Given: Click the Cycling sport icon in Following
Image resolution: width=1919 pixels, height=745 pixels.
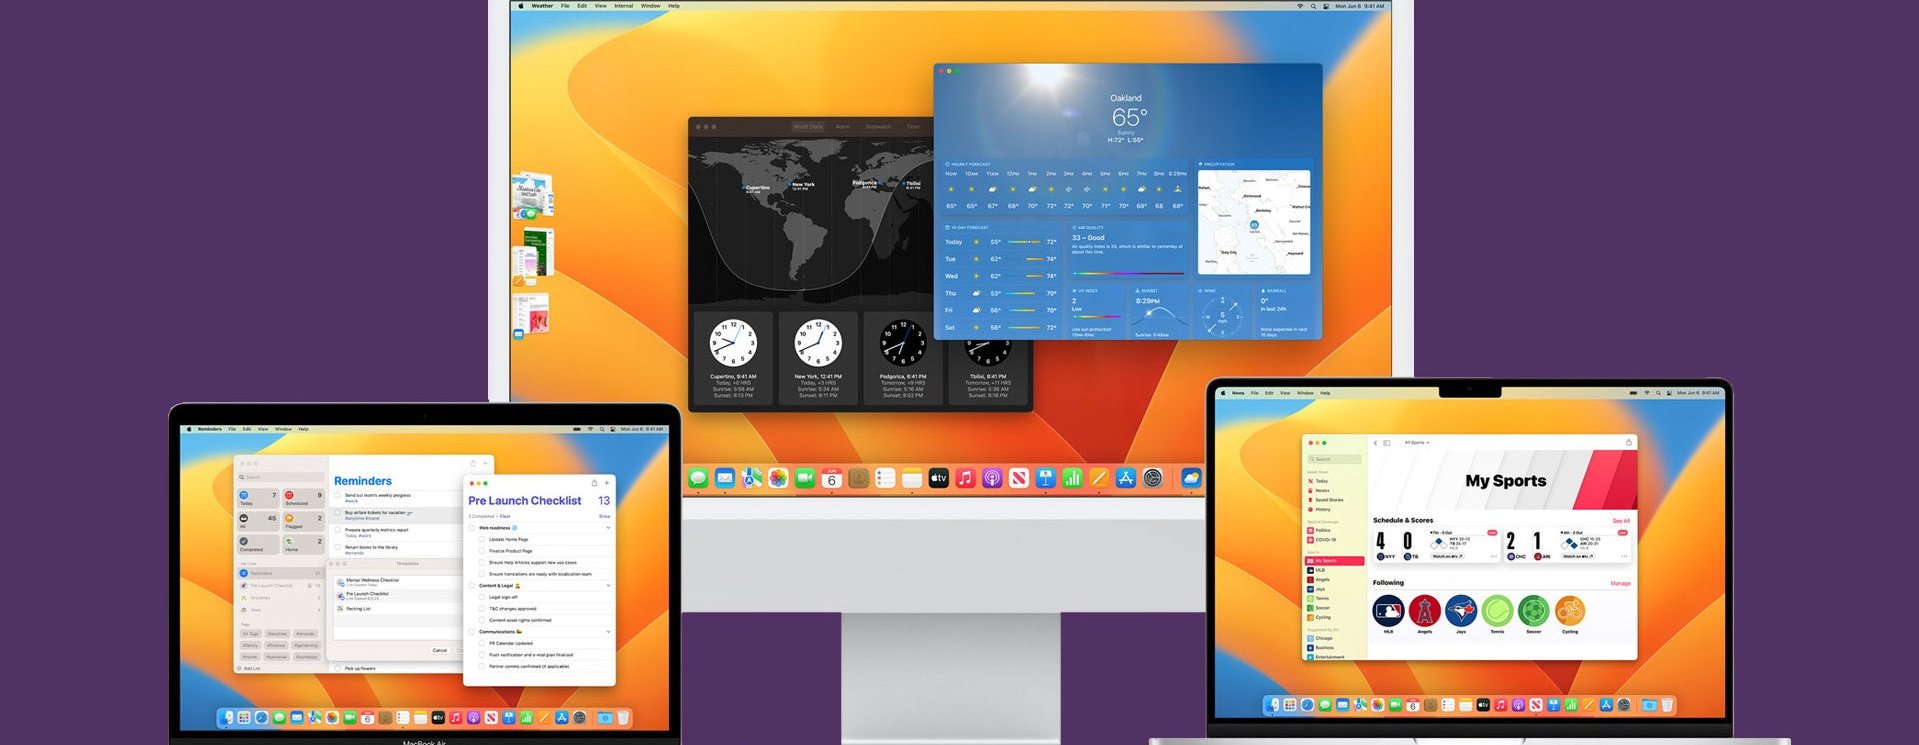Looking at the screenshot, I should click(1570, 610).
